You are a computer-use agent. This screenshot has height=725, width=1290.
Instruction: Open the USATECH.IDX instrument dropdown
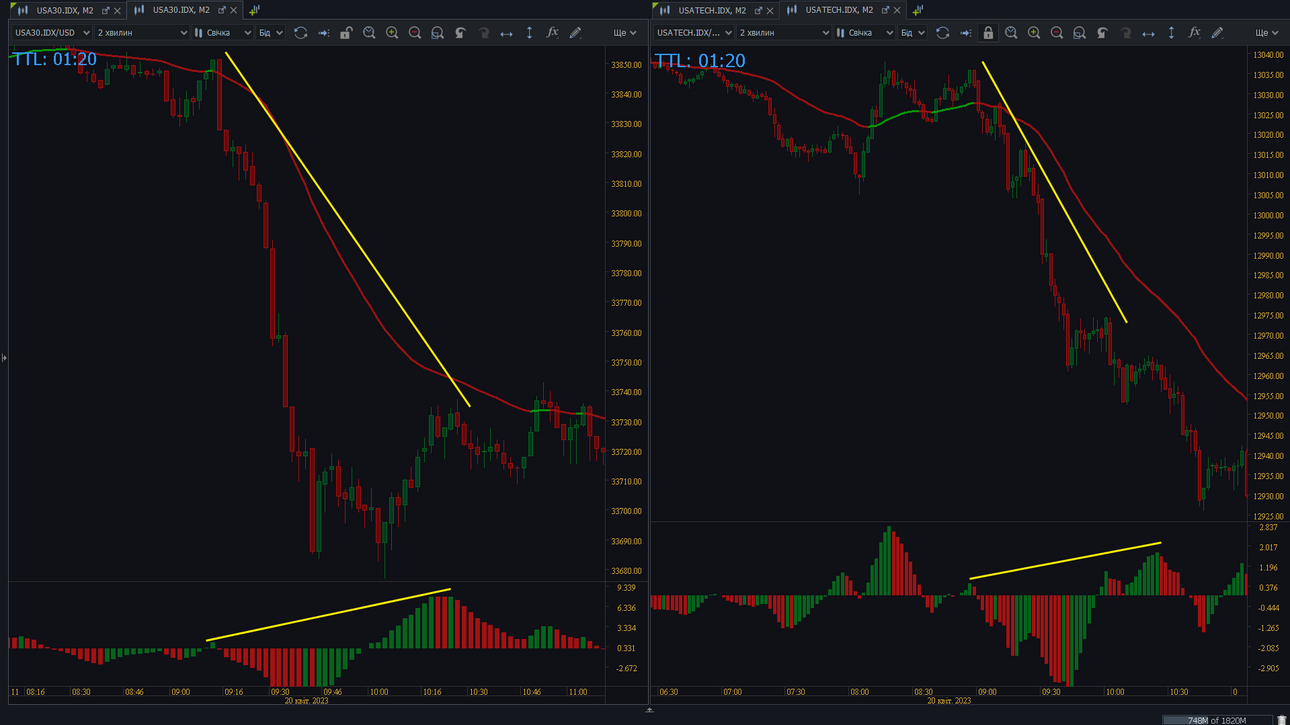tap(694, 33)
